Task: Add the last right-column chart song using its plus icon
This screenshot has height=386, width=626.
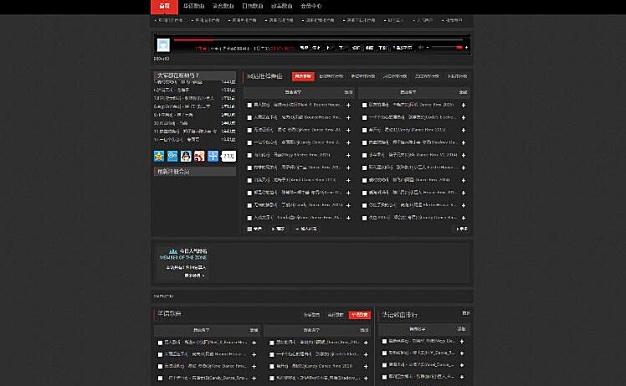Action: point(464,218)
